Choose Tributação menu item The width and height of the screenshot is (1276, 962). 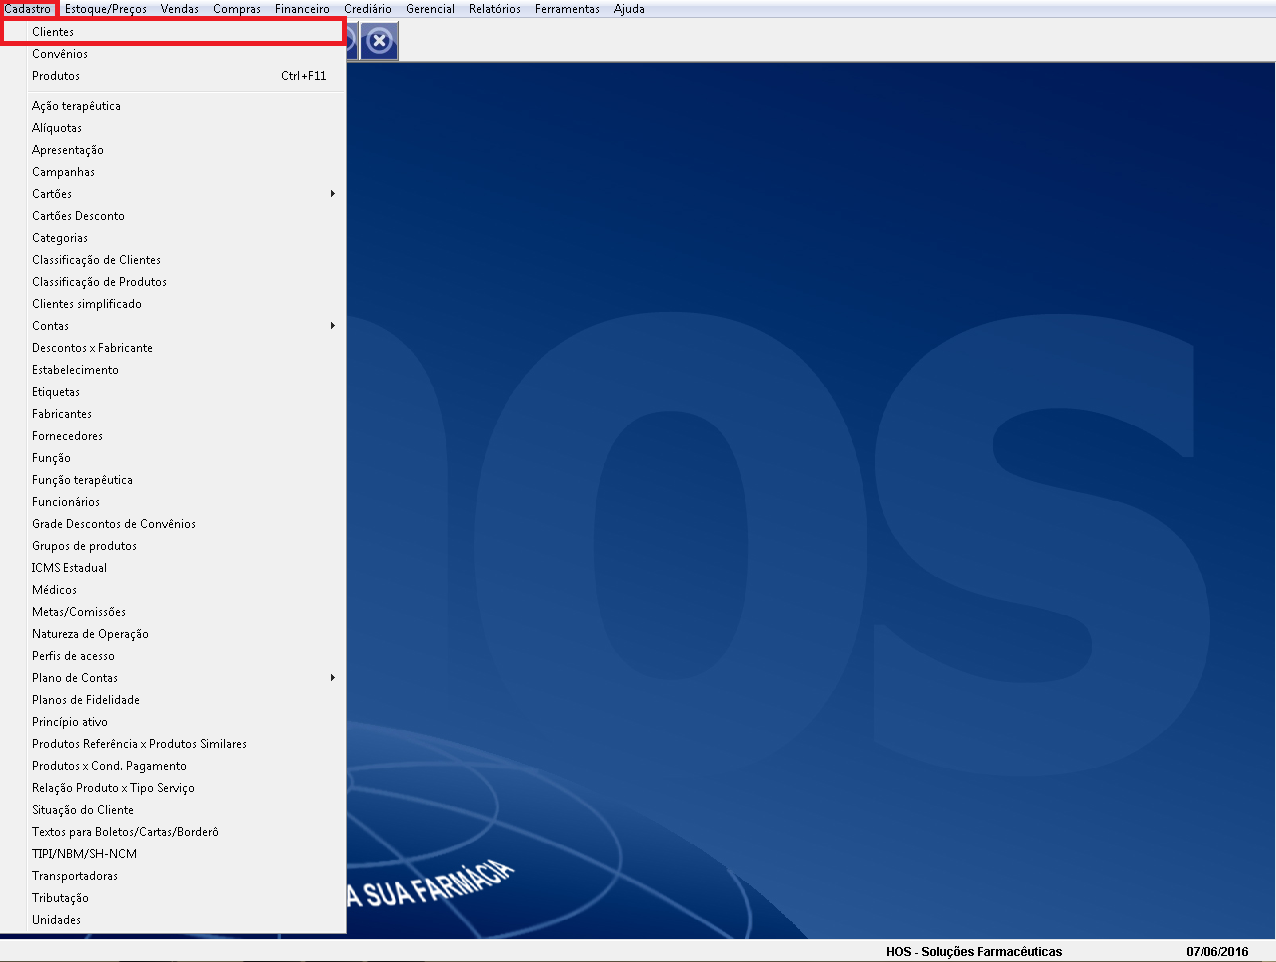60,898
